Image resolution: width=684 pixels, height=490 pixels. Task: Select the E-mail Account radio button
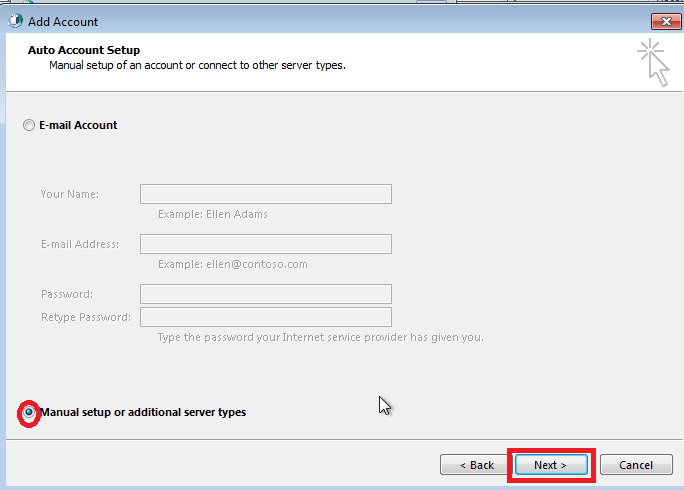pos(29,125)
